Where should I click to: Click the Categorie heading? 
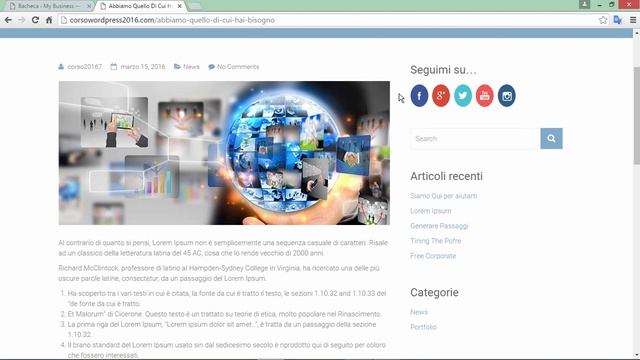click(x=434, y=292)
